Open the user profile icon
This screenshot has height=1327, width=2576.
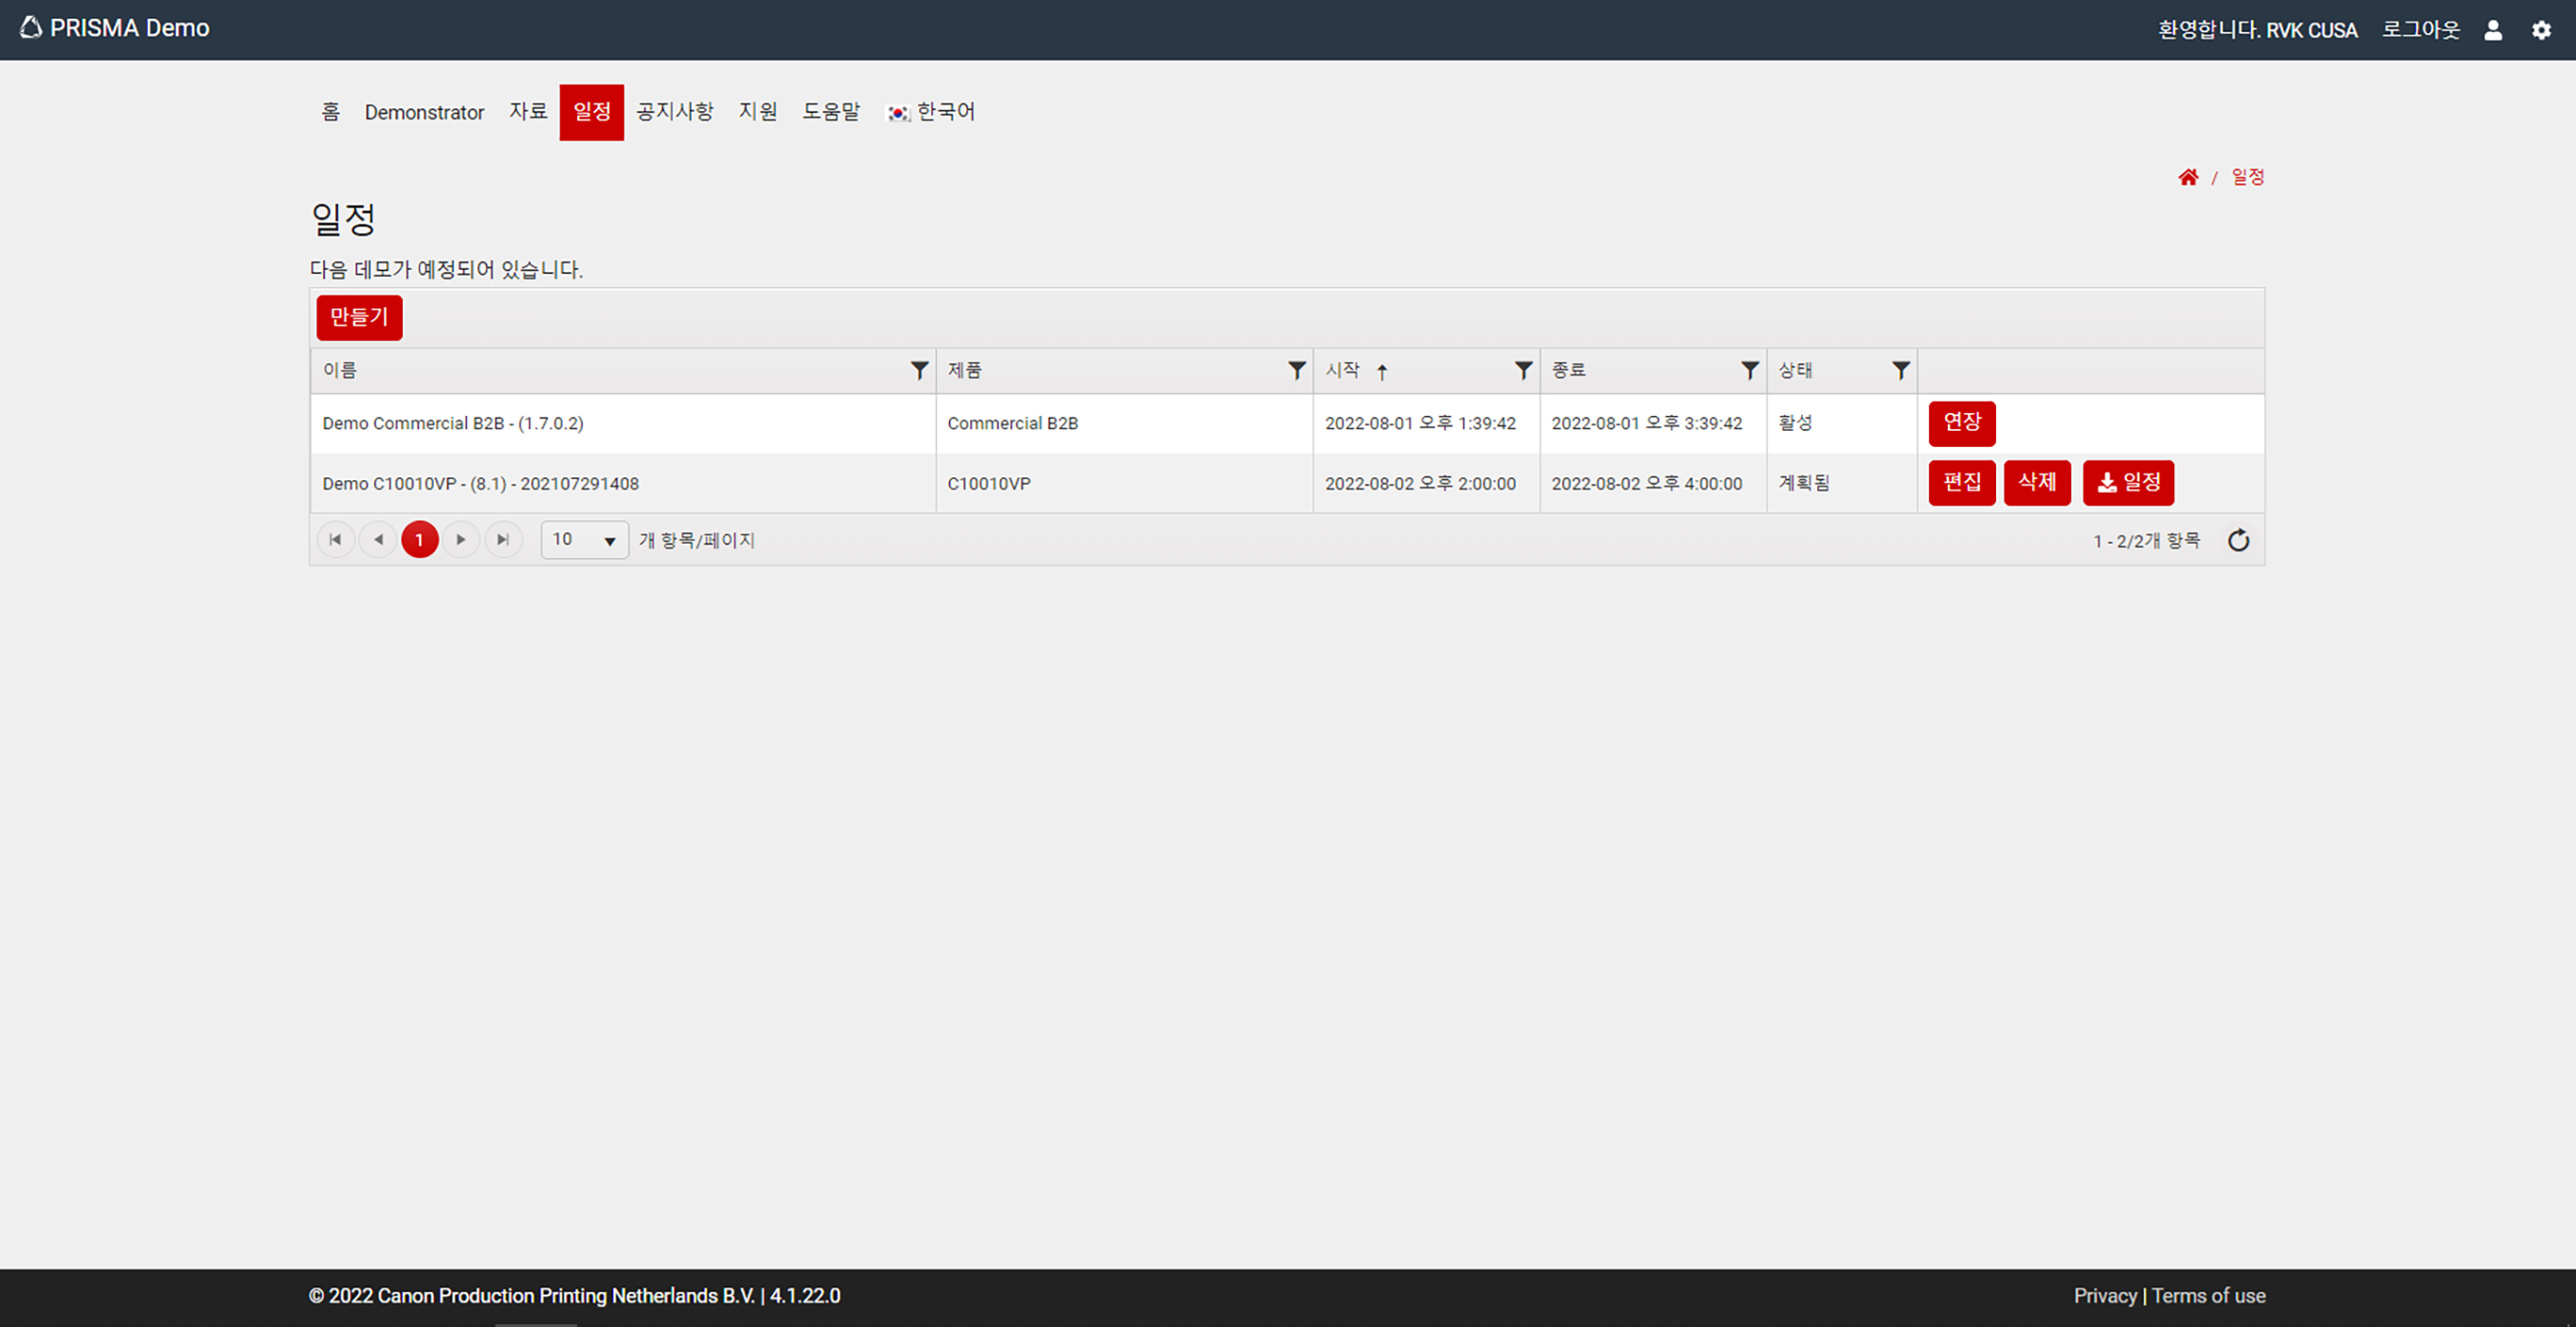pos(2493,30)
